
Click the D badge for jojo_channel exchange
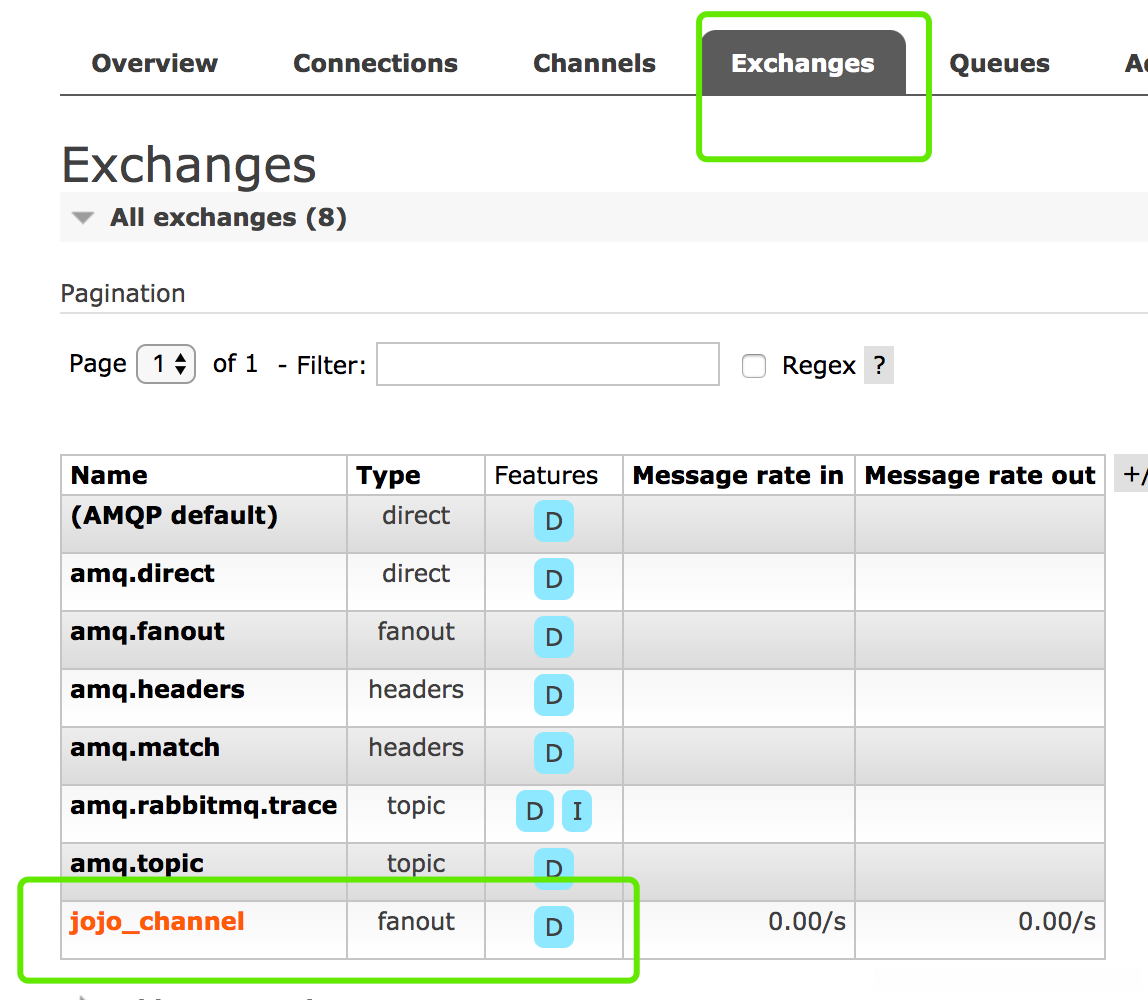[553, 927]
